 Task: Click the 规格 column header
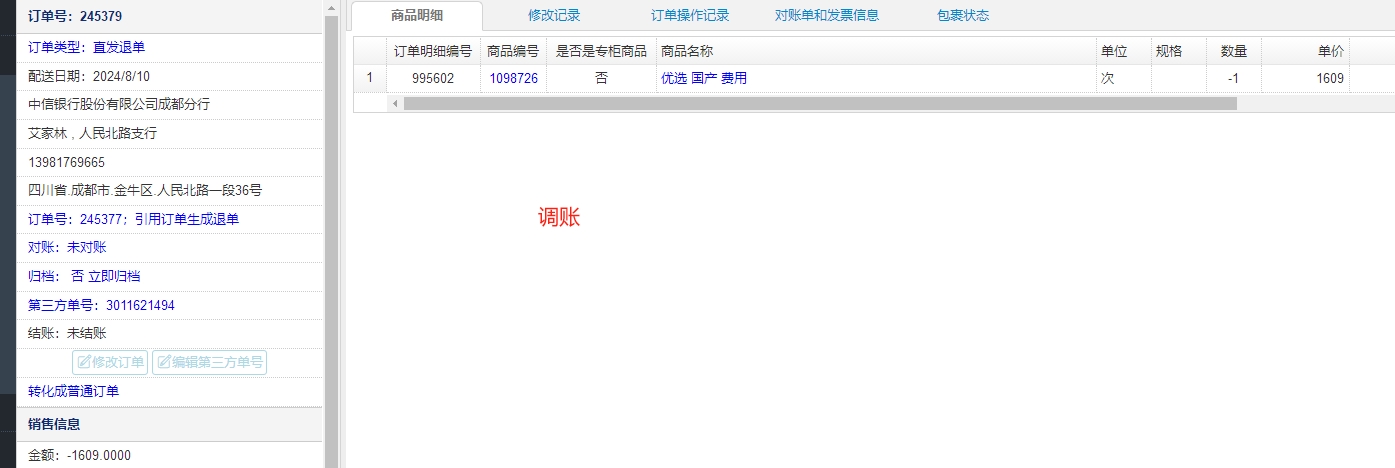pyautogui.click(x=1177, y=51)
